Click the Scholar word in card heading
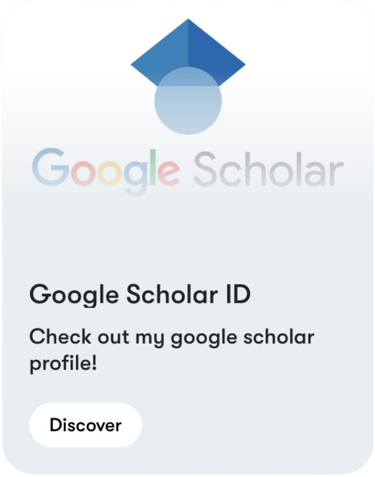The width and height of the screenshot is (375, 477). coord(172,294)
